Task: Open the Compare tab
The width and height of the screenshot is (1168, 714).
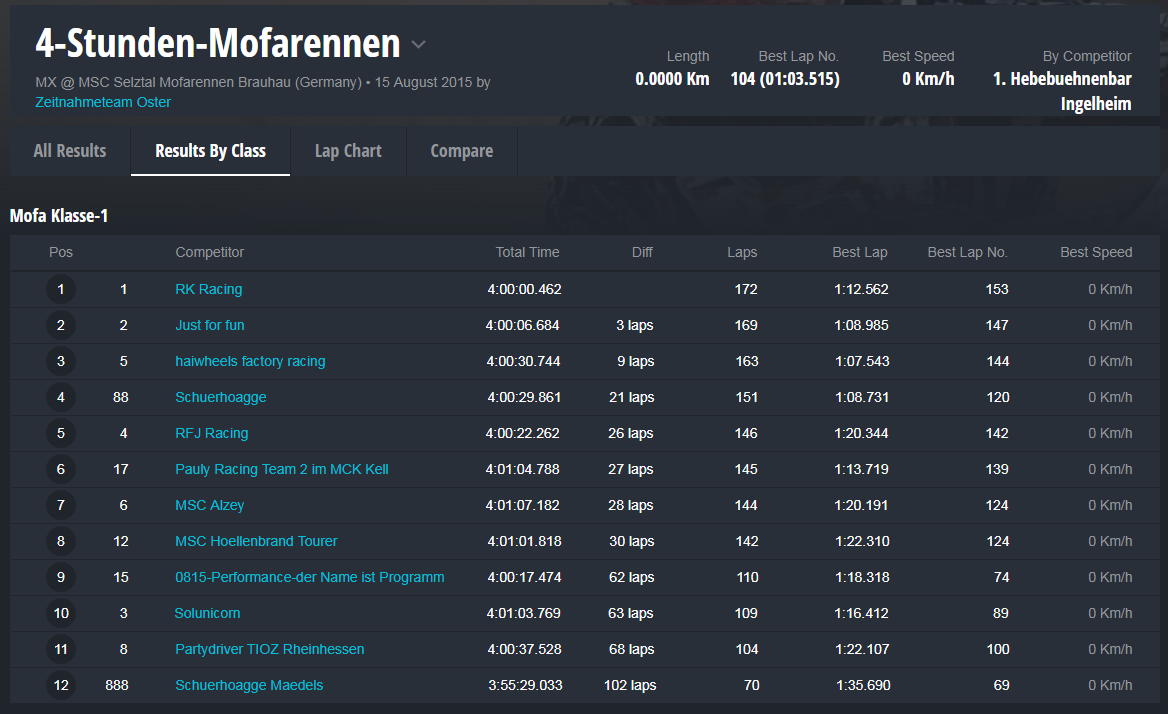Action: (461, 151)
